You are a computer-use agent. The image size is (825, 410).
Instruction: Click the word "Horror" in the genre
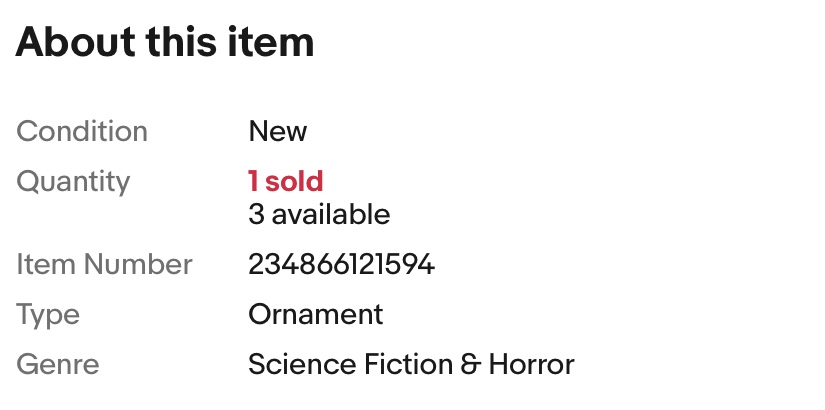pos(532,364)
